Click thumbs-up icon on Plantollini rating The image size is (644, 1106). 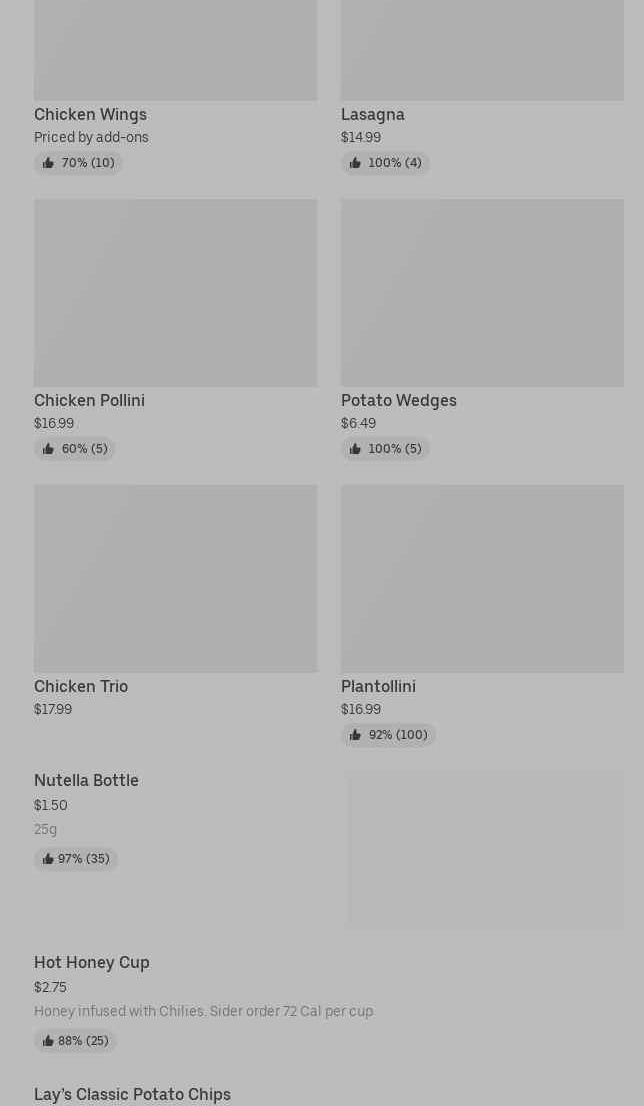tap(355, 735)
